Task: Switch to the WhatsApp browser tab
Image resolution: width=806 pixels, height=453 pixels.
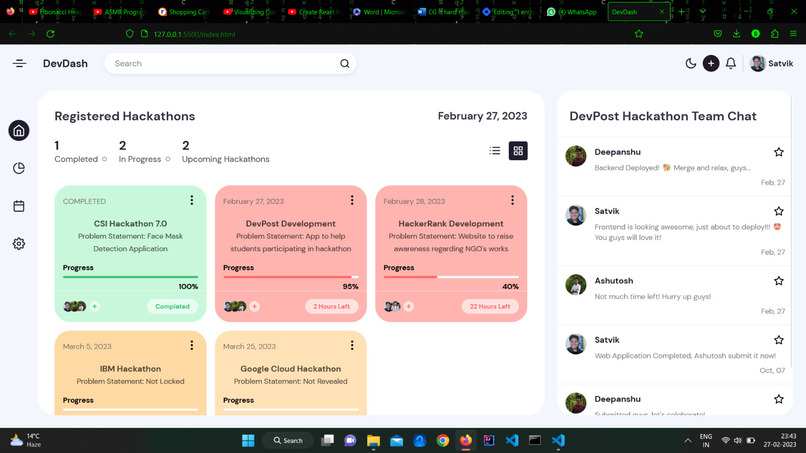Action: 574,11
